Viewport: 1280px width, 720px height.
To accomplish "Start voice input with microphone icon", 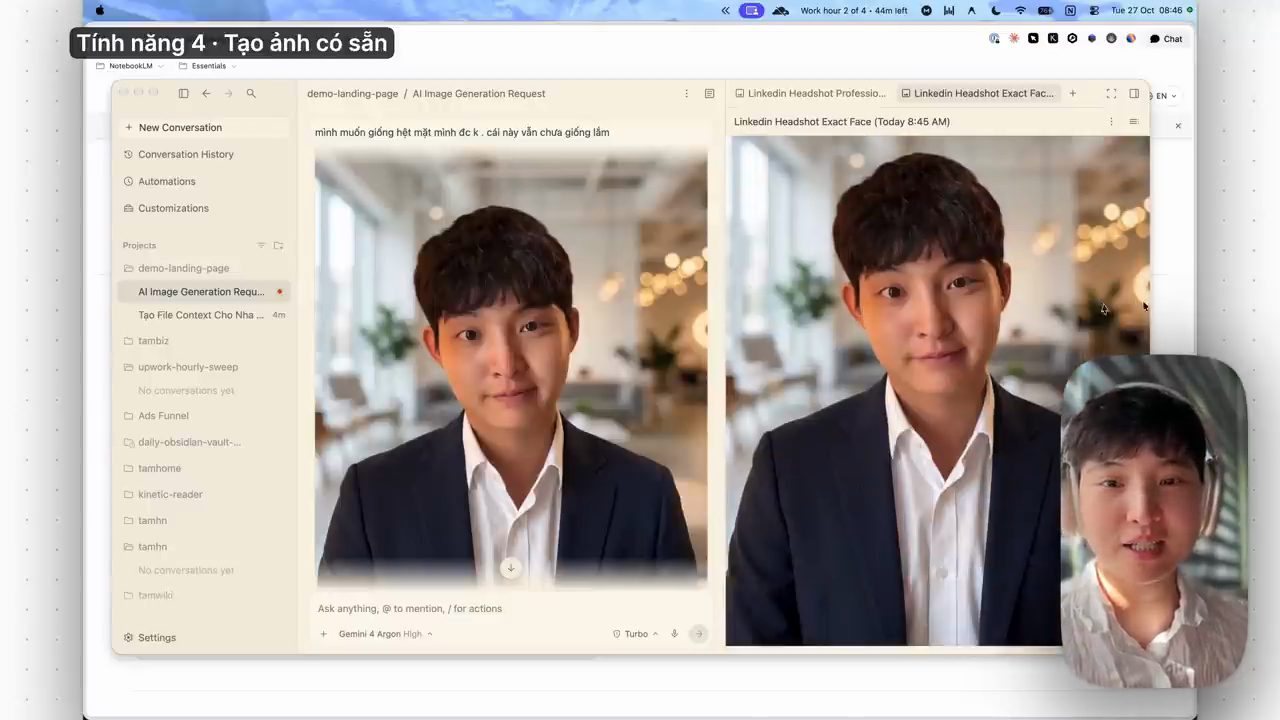I will (x=674, y=634).
